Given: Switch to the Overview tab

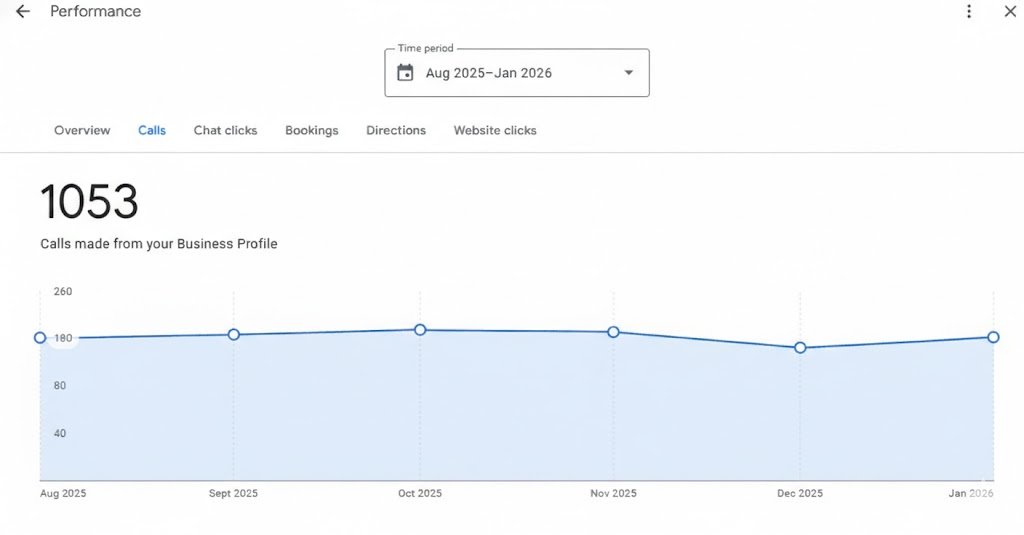Looking at the screenshot, I should coord(82,131).
